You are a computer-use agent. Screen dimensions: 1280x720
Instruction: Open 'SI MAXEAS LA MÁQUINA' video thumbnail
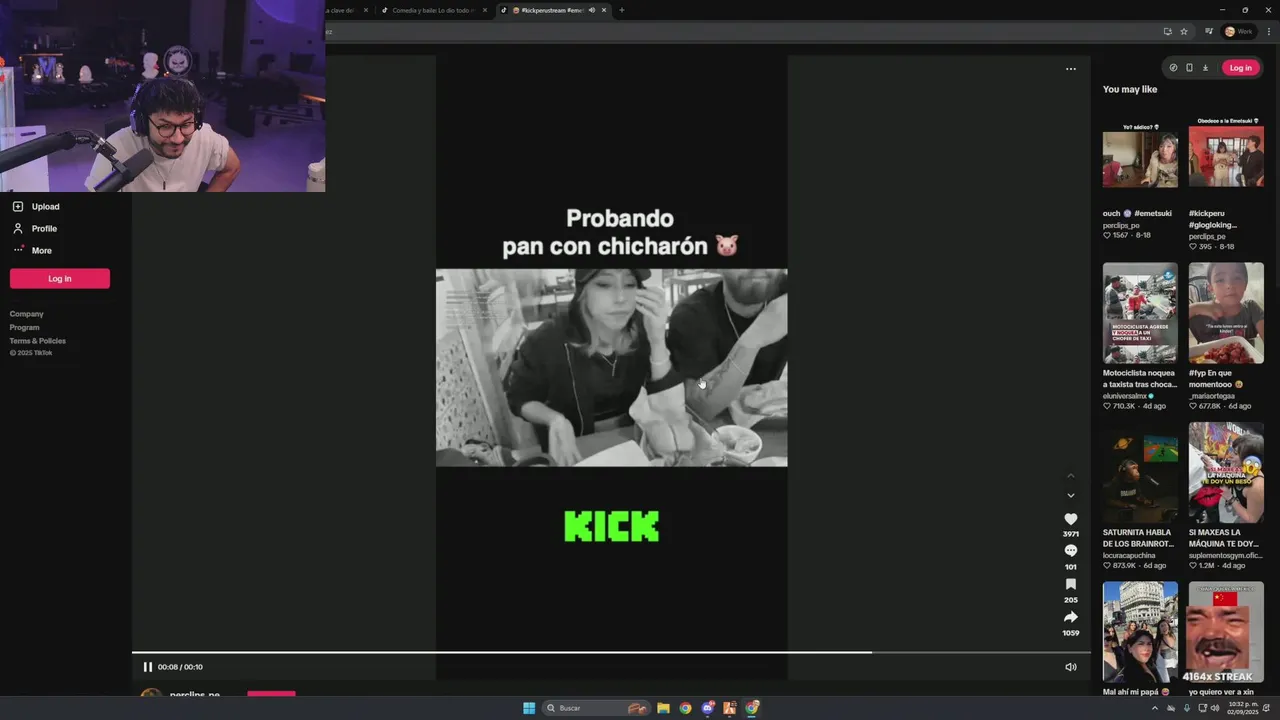click(x=1226, y=472)
